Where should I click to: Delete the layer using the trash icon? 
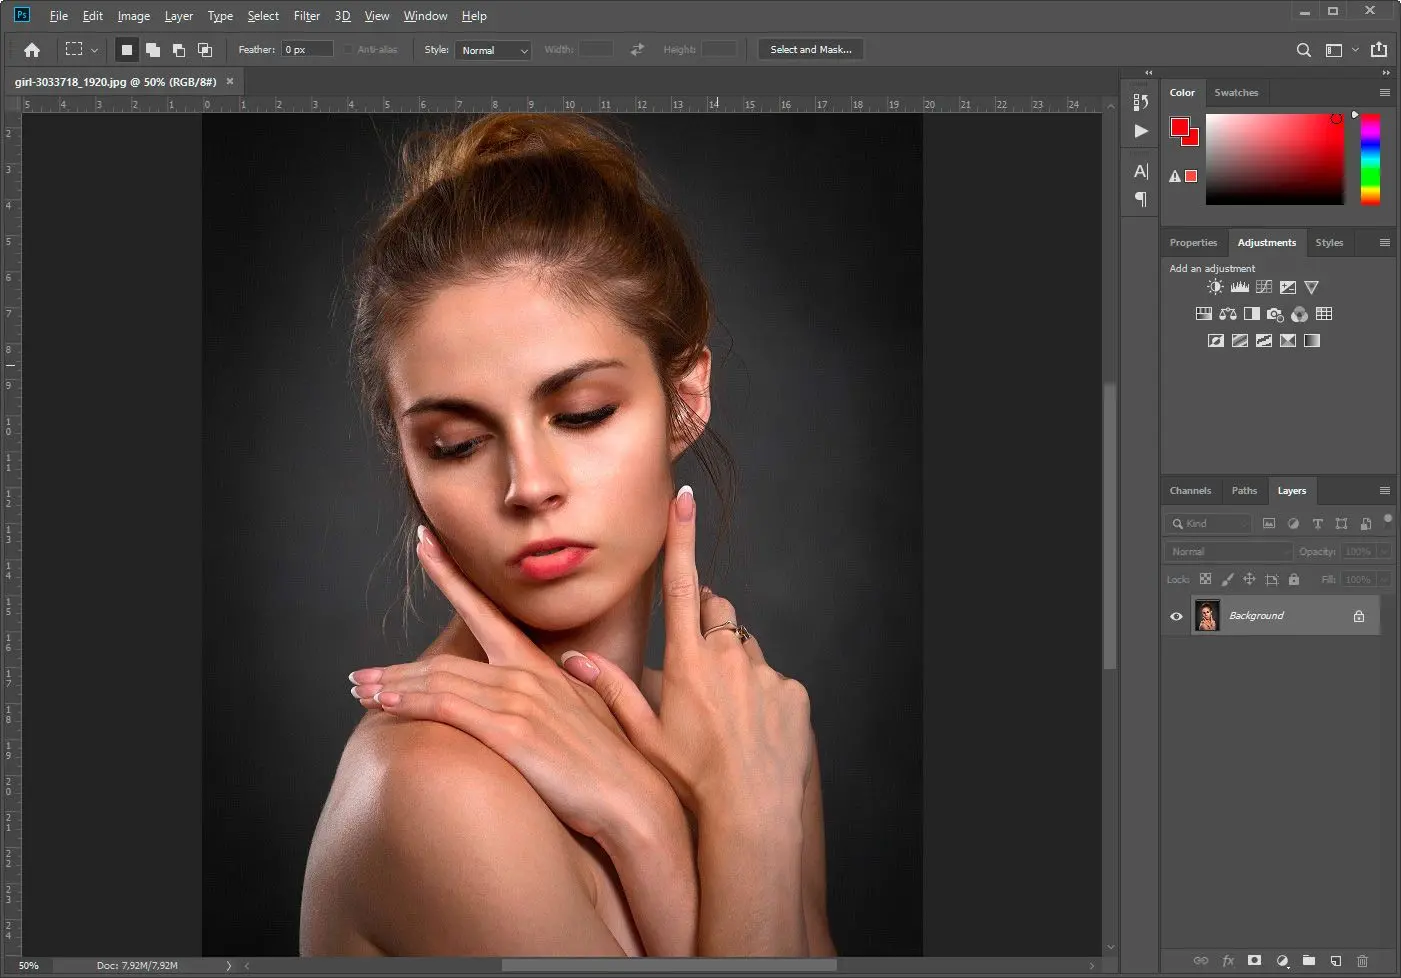1362,960
